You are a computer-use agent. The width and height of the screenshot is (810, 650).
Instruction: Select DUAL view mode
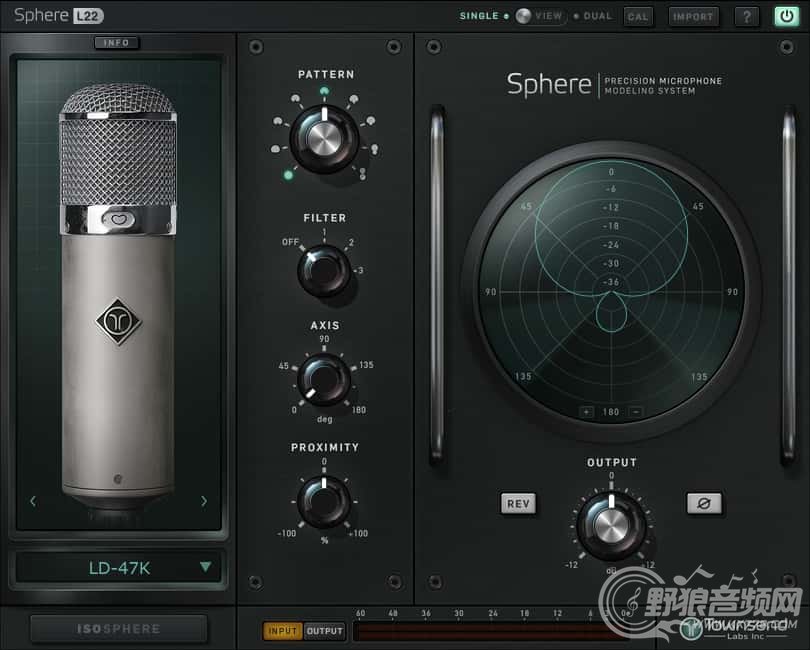(x=598, y=16)
